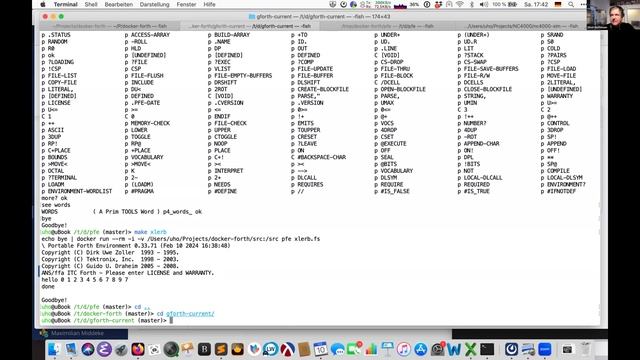This screenshot has width=640, height=360.
Task: Open Microsoft Word from the dock
Action: click(454, 349)
